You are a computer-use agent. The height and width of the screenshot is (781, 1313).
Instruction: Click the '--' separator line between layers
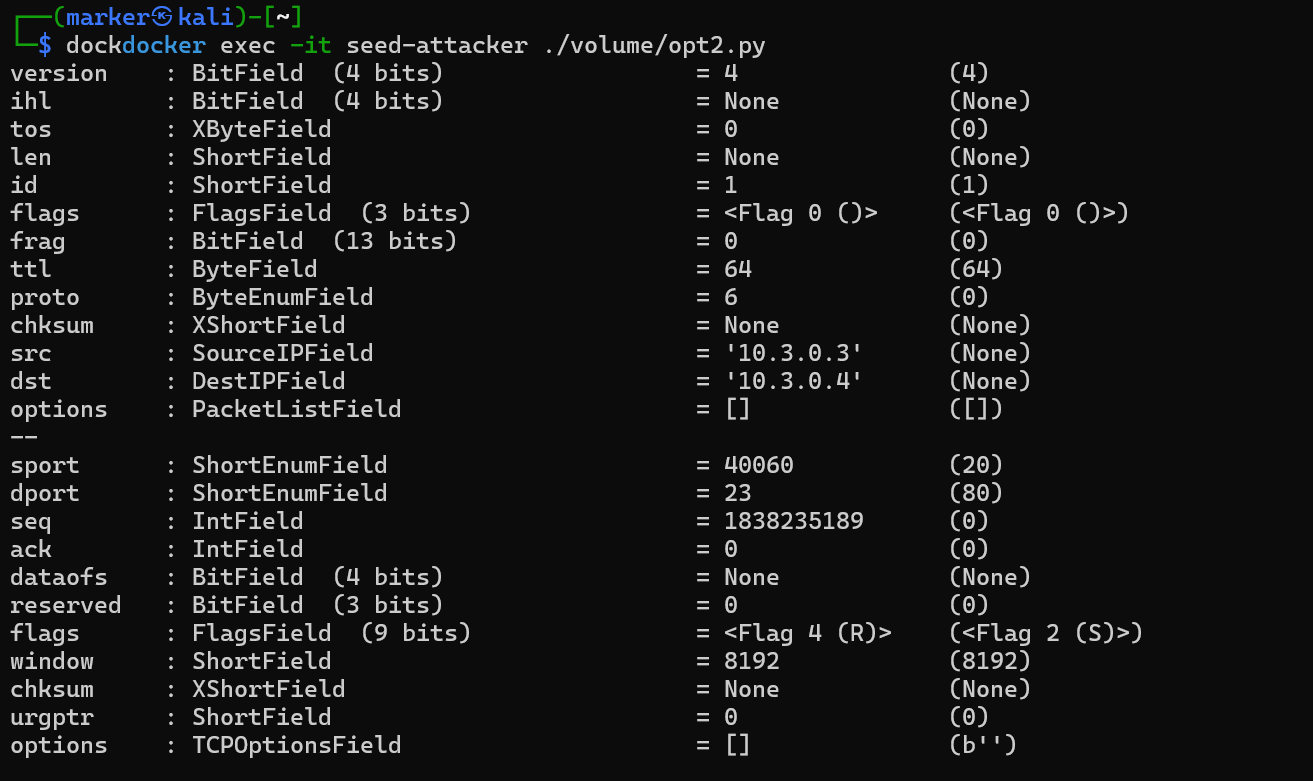tap(24, 437)
